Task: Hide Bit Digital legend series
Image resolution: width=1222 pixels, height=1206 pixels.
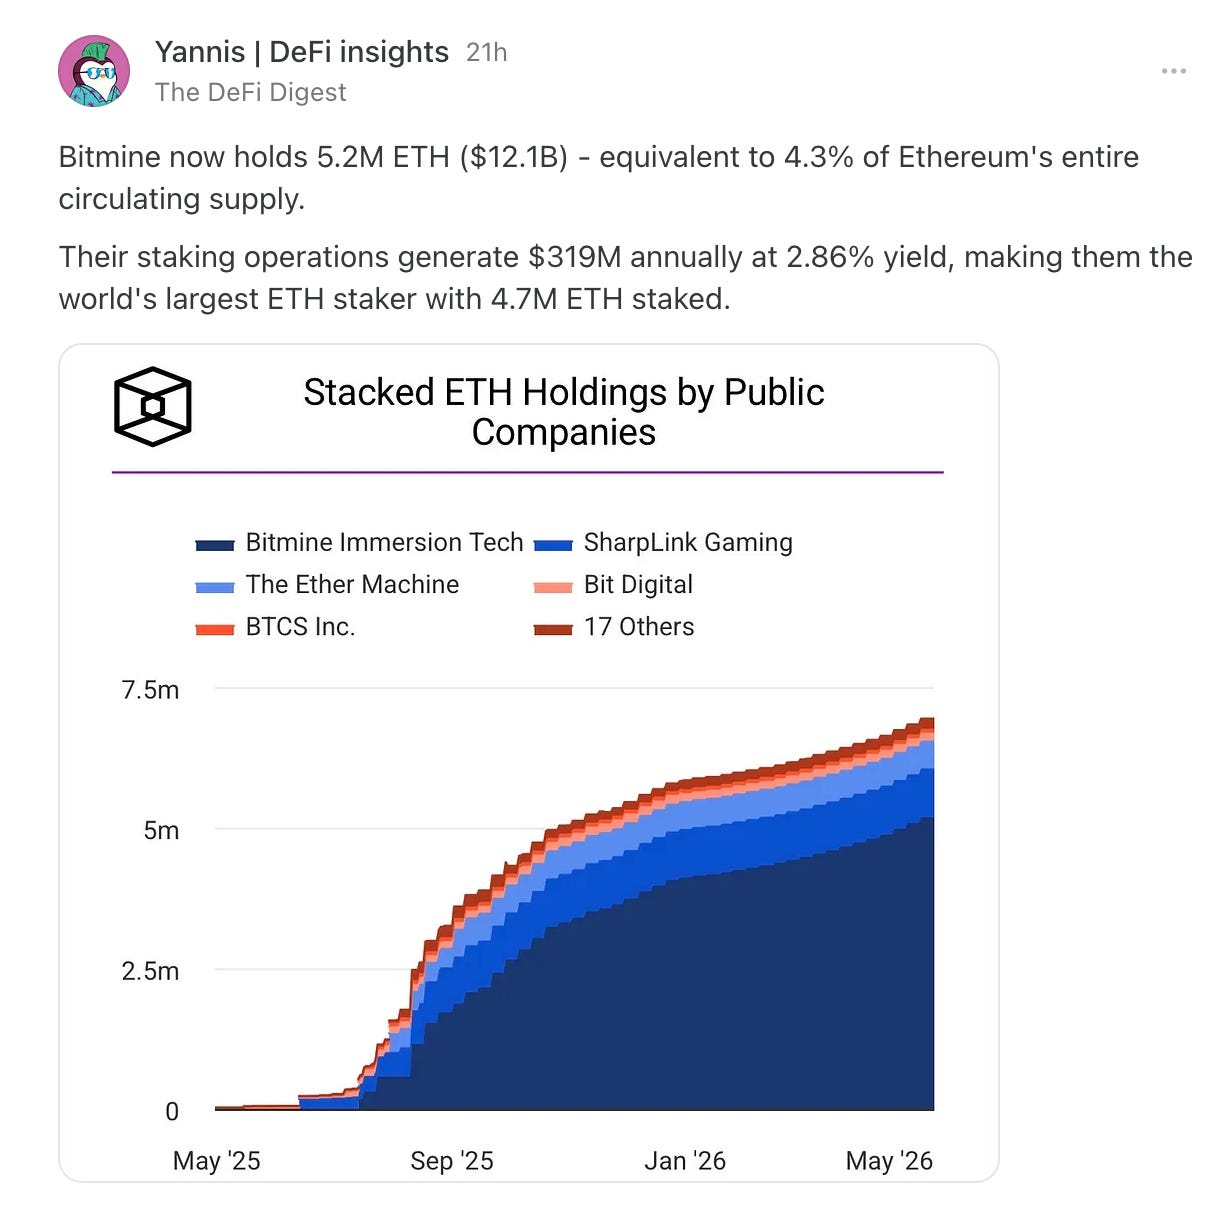Action: click(x=613, y=585)
